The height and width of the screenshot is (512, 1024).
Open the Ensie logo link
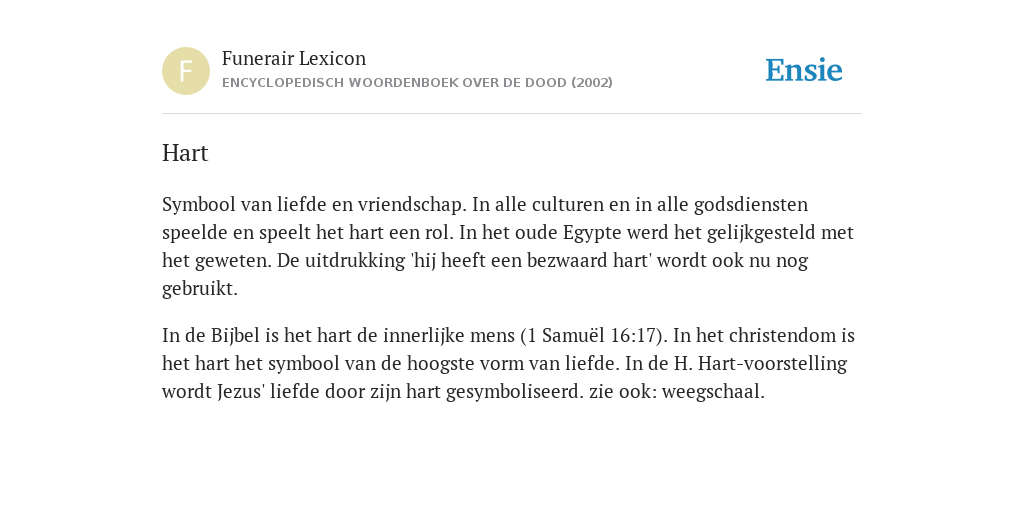(x=804, y=70)
